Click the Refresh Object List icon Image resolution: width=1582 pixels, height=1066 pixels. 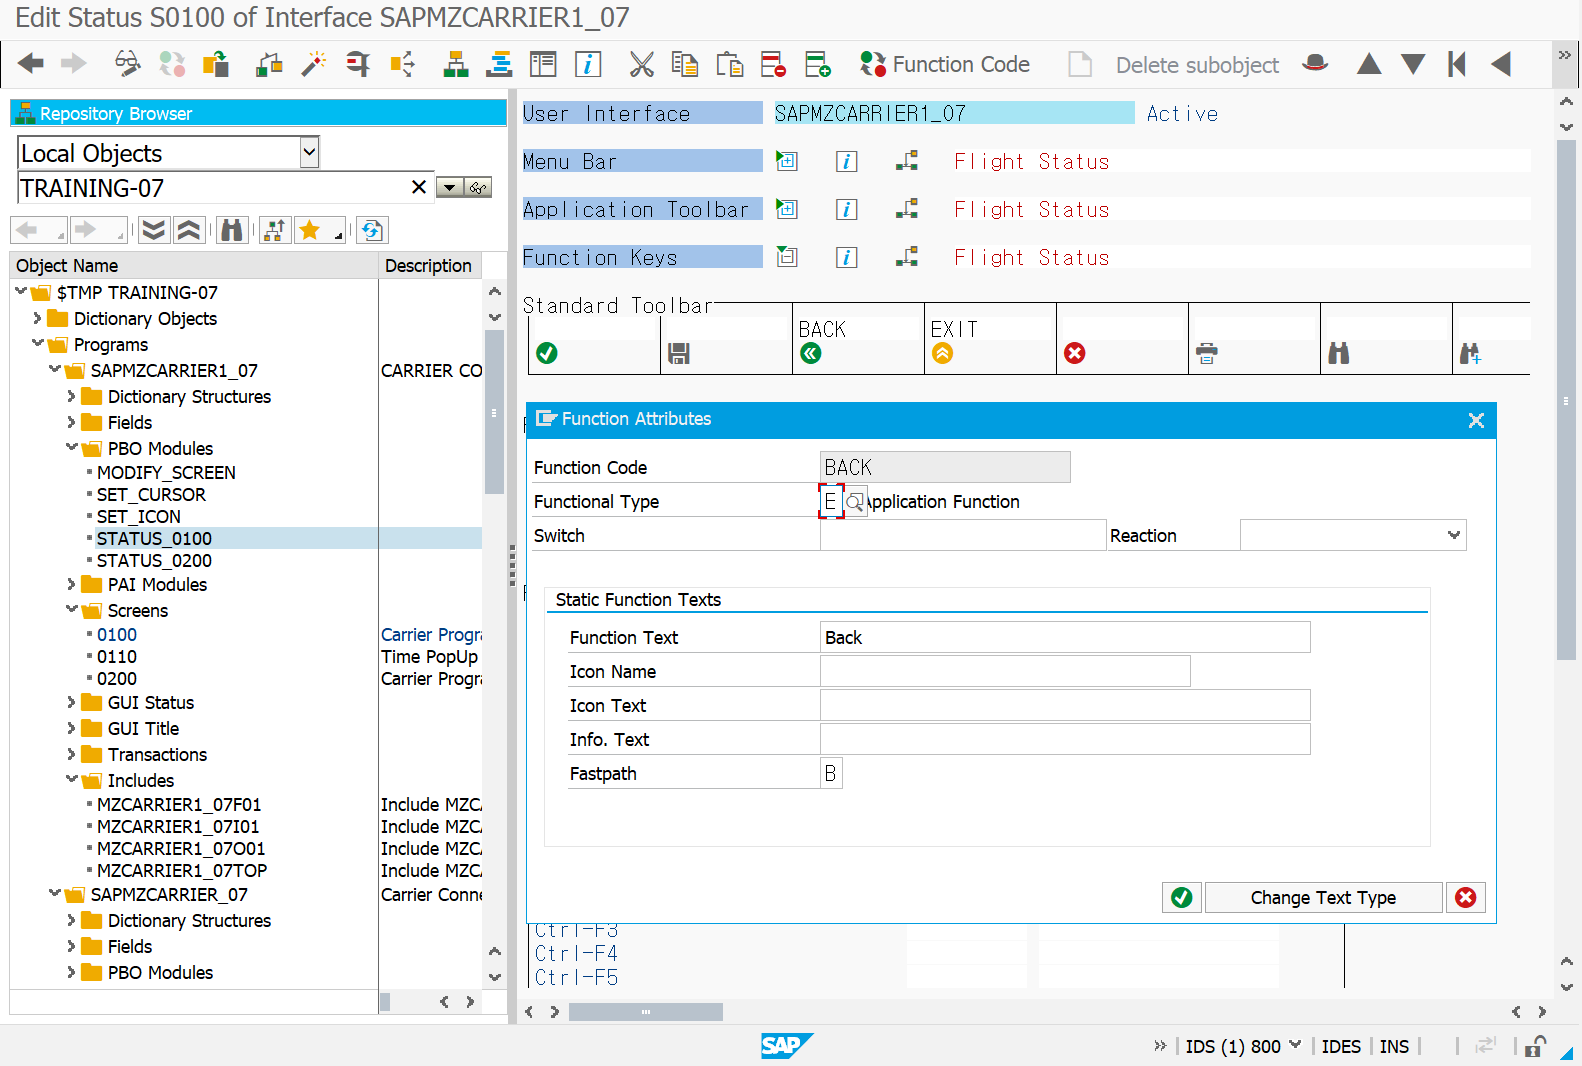(372, 230)
